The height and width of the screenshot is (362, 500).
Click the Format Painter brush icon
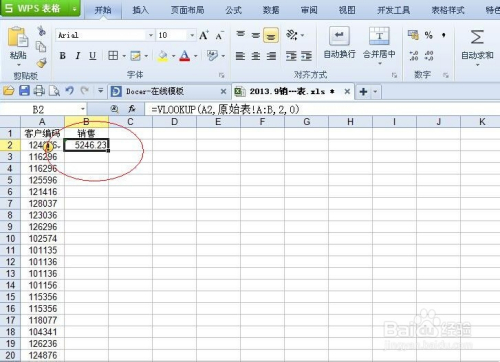tap(41, 63)
